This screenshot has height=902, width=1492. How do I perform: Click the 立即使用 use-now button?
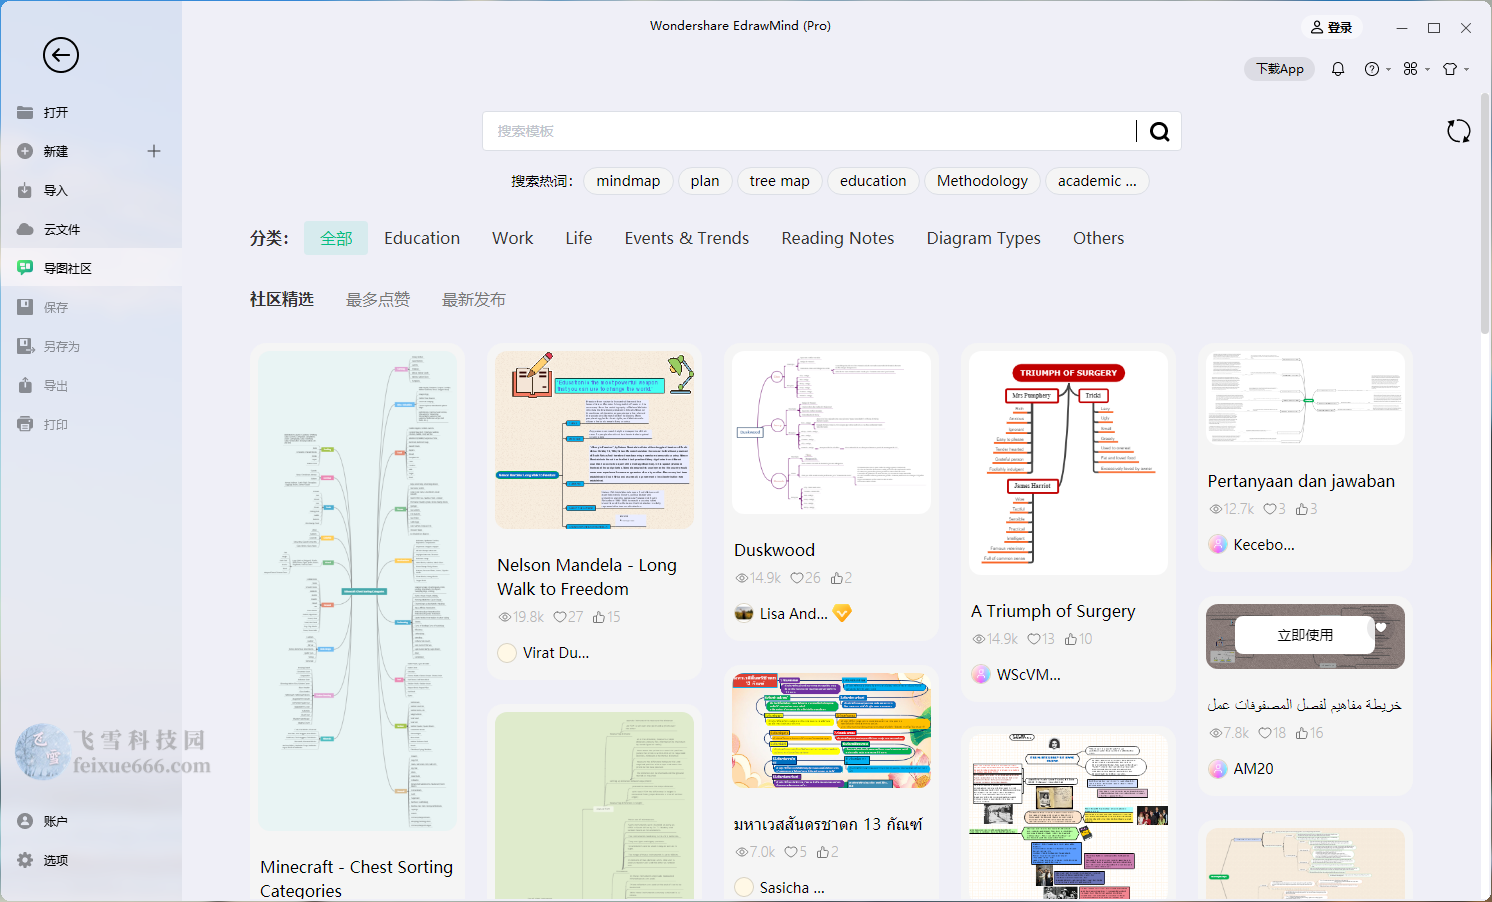[1305, 635]
